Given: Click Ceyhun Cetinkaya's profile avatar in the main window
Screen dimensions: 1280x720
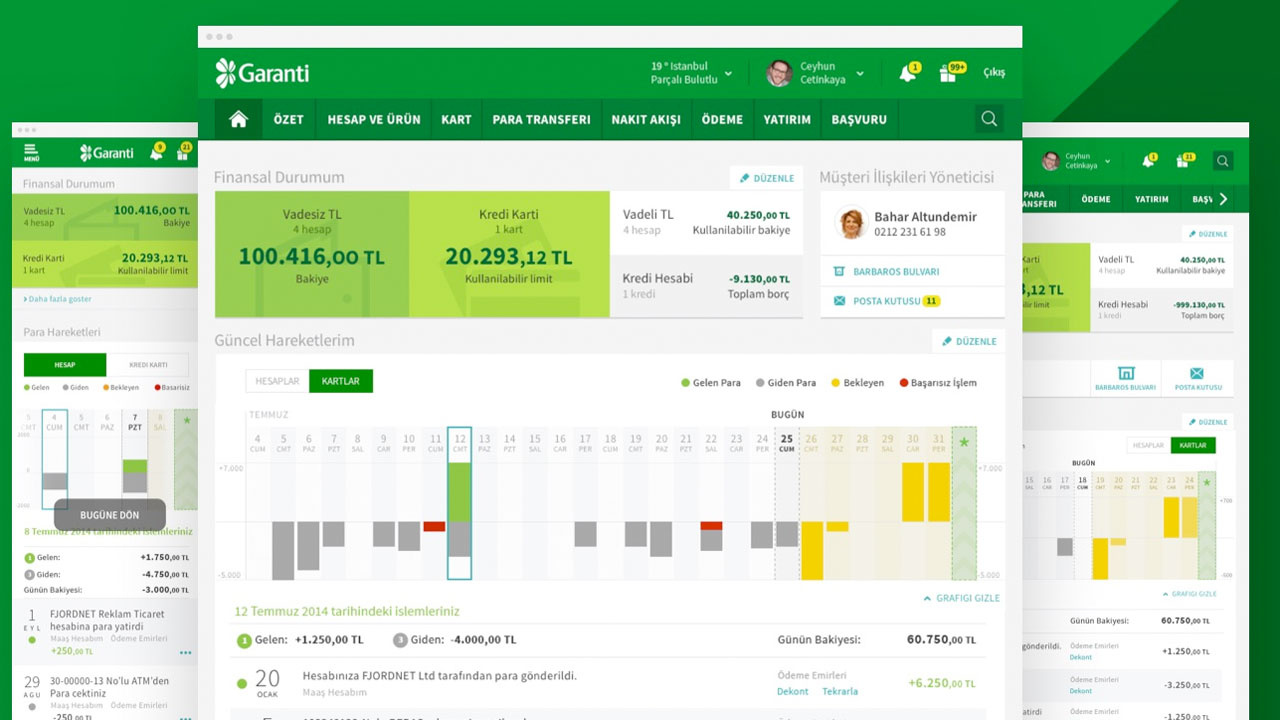Looking at the screenshot, I should (x=779, y=73).
